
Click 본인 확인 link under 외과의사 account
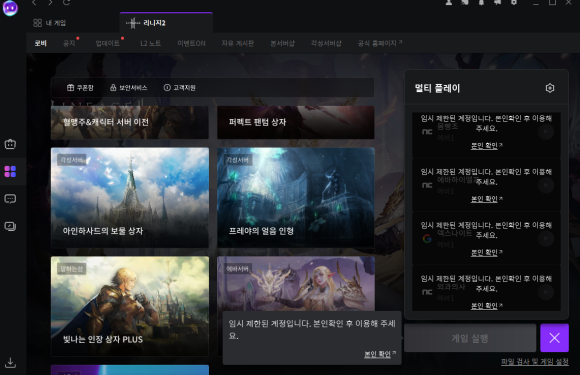(x=486, y=306)
